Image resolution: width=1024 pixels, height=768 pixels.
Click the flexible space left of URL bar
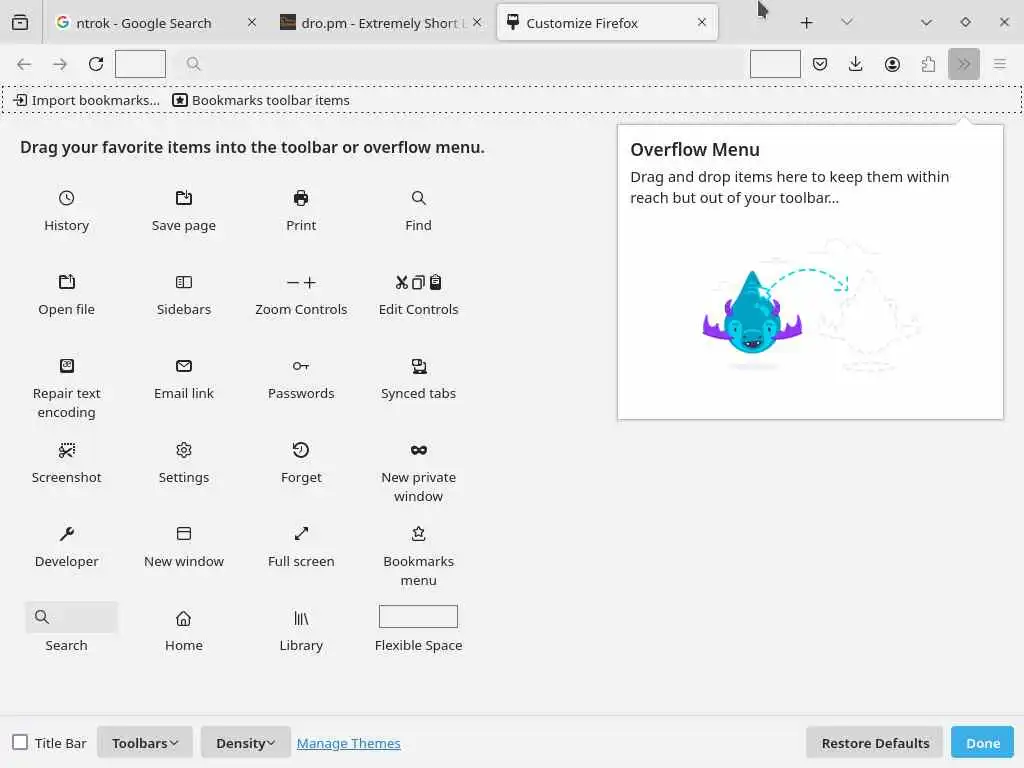140,64
